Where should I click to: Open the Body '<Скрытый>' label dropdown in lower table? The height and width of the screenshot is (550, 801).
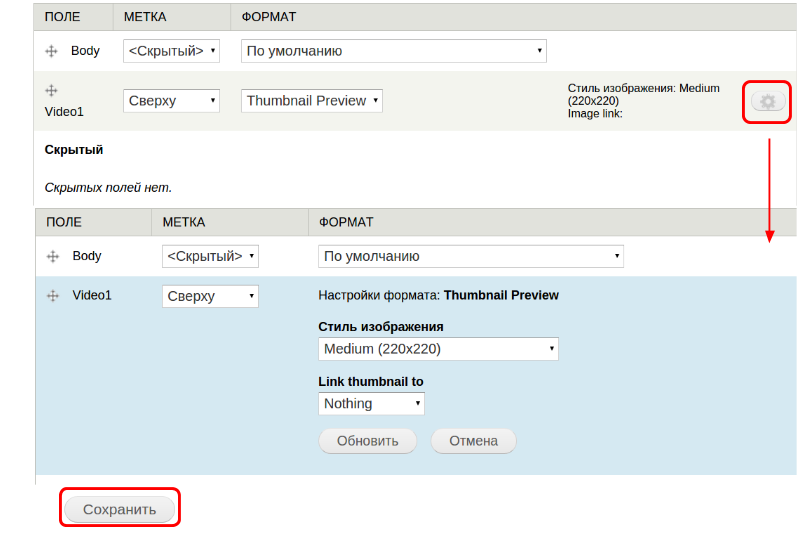click(x=210, y=256)
